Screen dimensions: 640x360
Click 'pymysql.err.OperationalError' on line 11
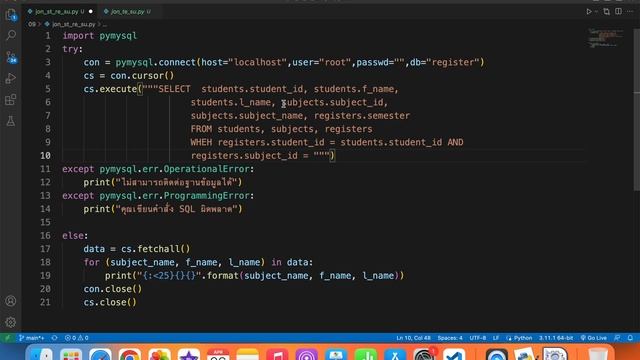pyautogui.click(x=175, y=169)
